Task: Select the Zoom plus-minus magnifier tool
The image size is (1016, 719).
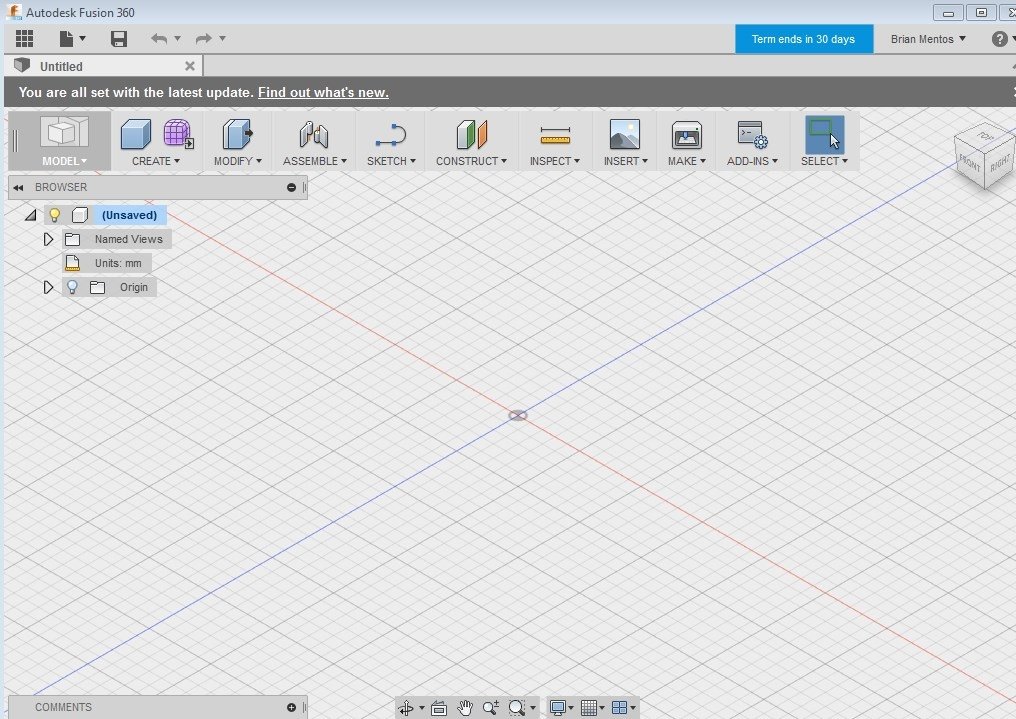Action: pyautogui.click(x=491, y=708)
